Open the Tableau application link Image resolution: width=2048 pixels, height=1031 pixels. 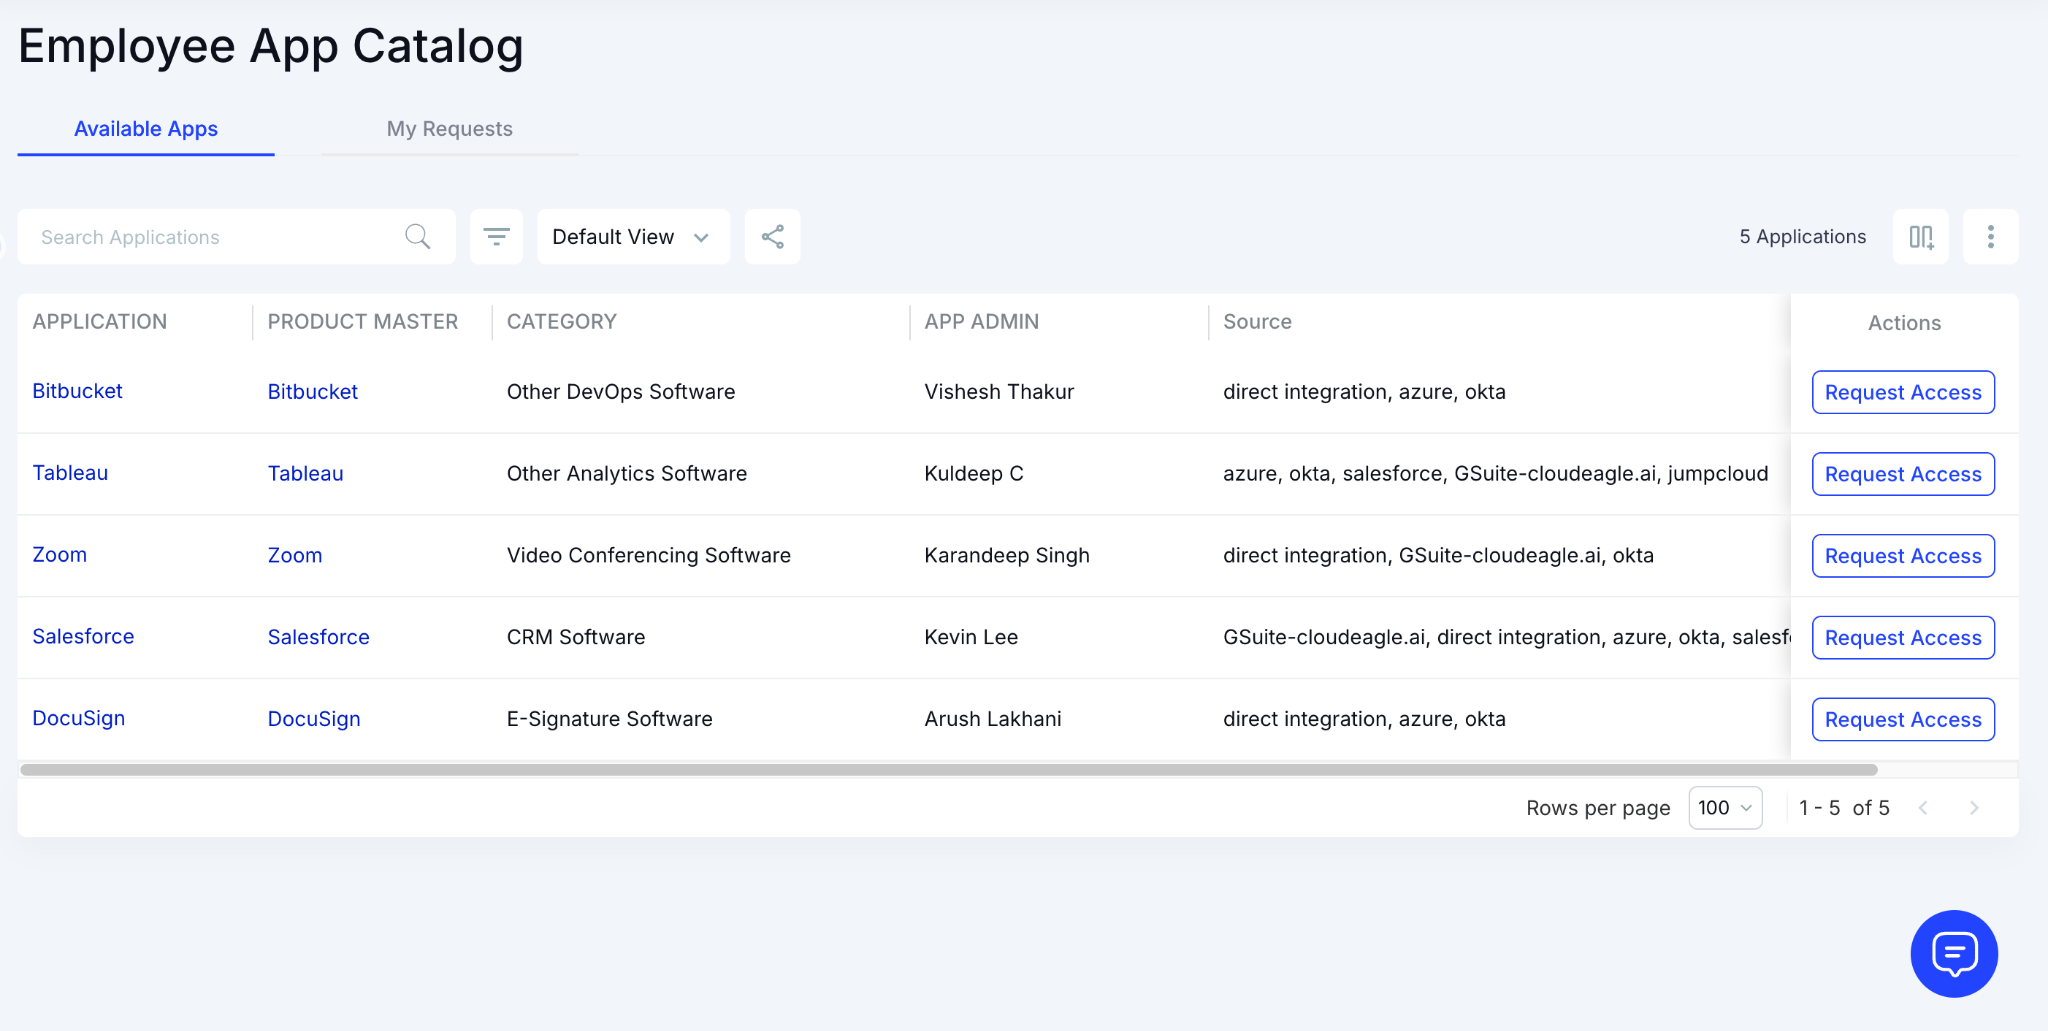70,473
